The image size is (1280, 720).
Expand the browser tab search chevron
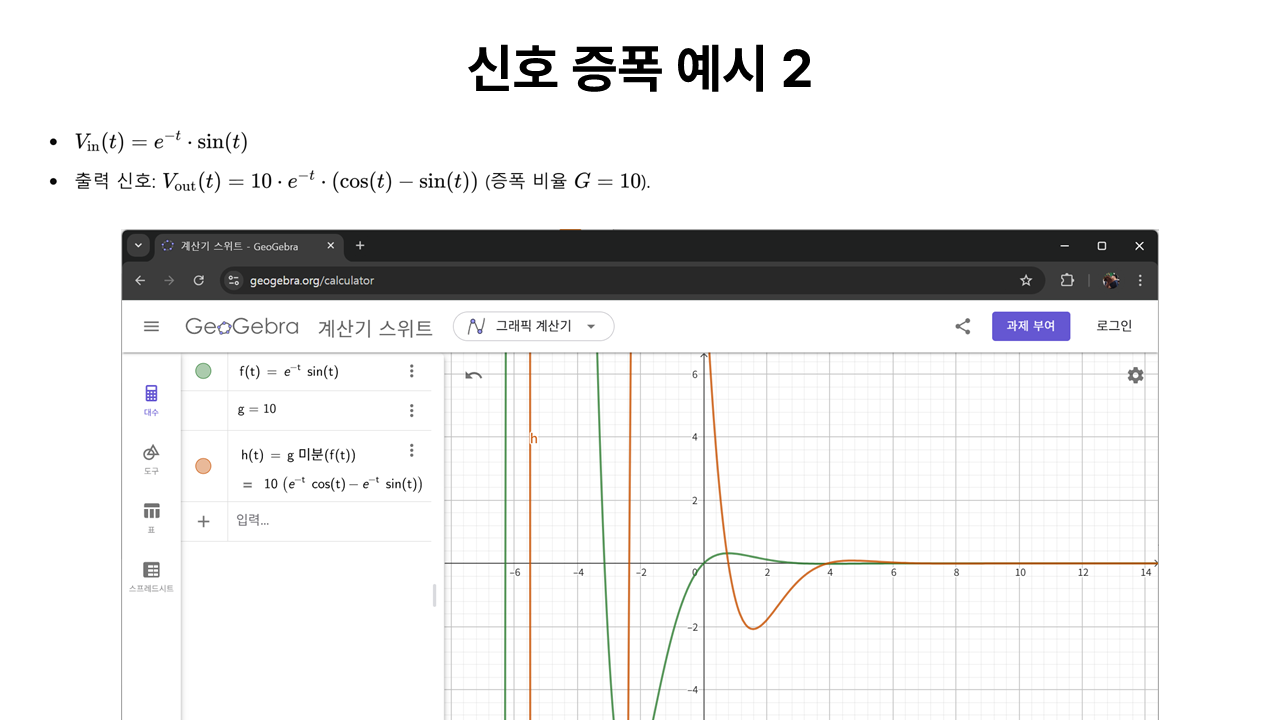(x=138, y=246)
